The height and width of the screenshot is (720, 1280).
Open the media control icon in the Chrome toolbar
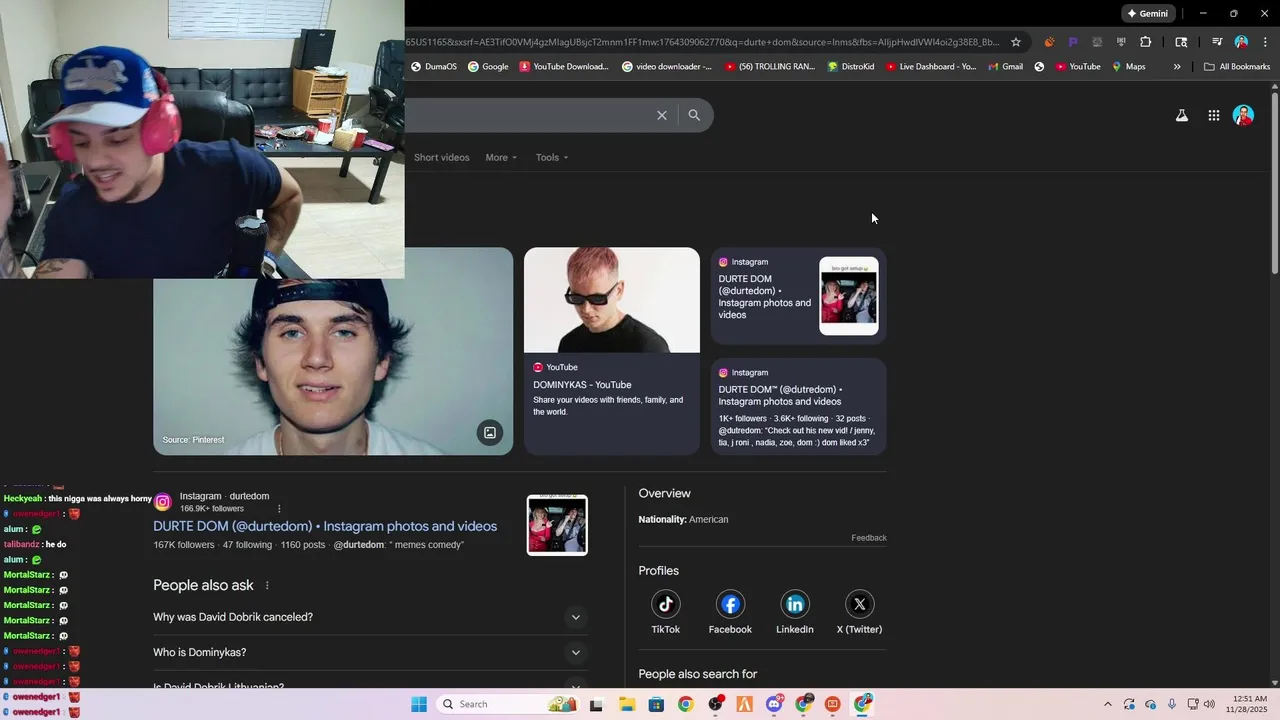pyautogui.click(x=1217, y=42)
